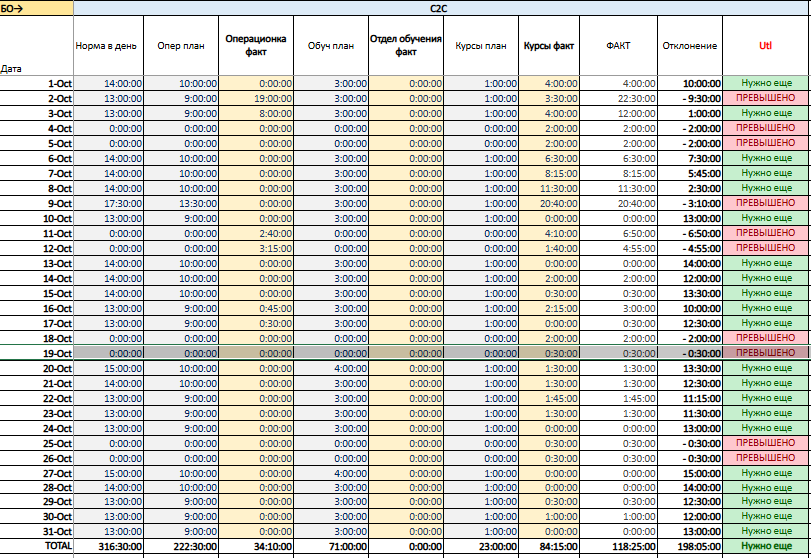Click the 4-Oct date cell

coord(37,128)
